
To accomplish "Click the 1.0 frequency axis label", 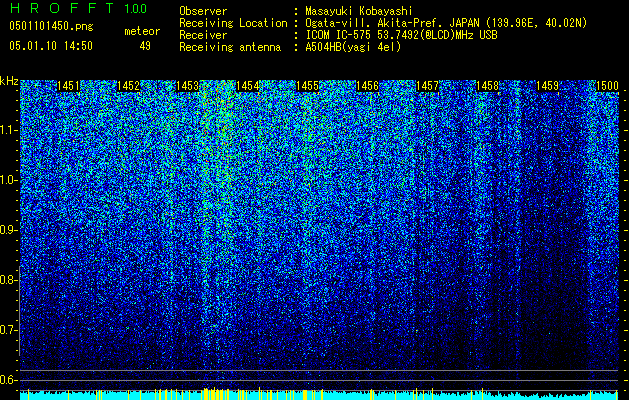I will [8, 180].
